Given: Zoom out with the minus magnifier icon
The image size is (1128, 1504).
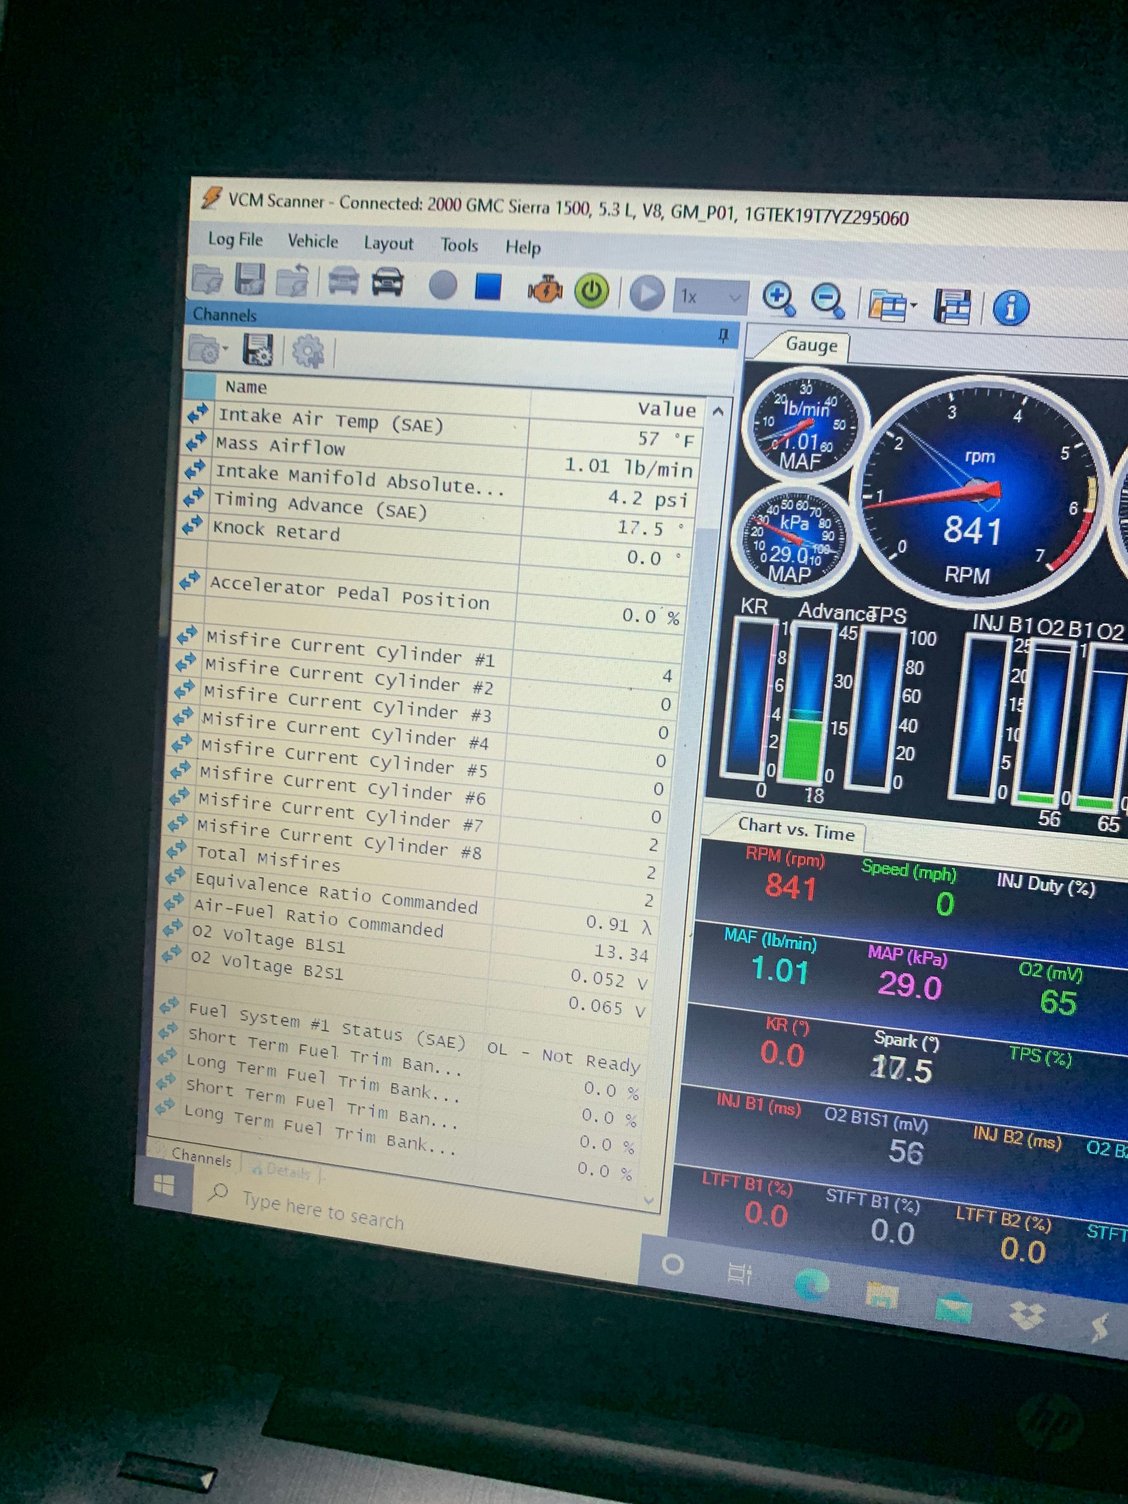Looking at the screenshot, I should 827,299.
